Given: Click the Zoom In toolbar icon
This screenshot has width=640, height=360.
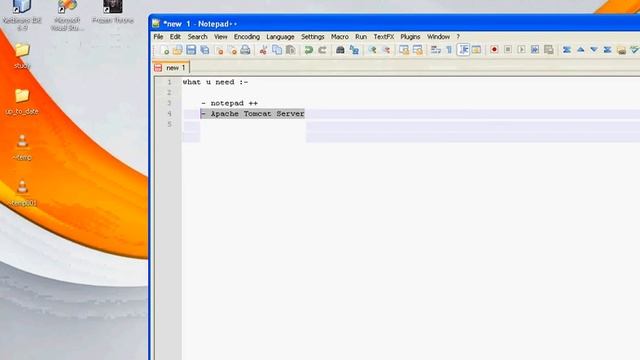Looking at the screenshot, I should pos(372,50).
